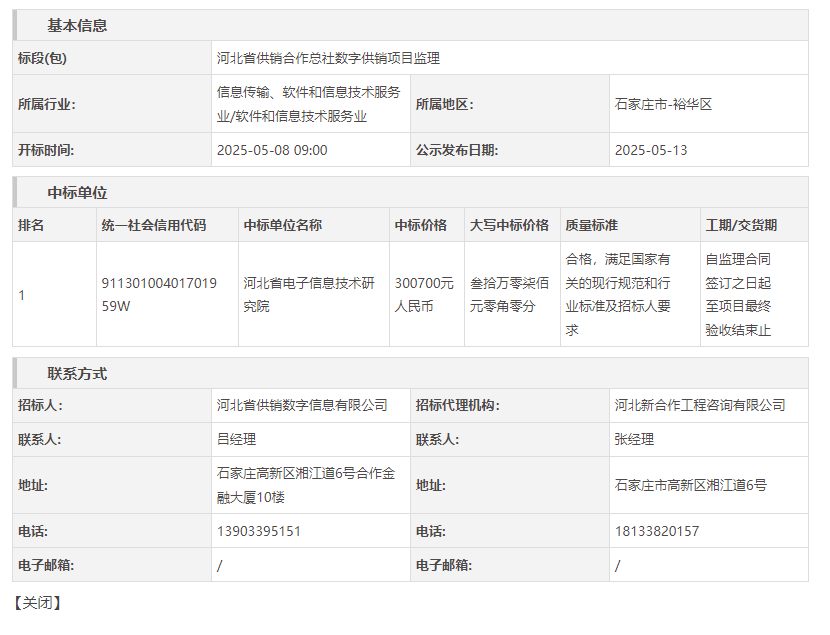Select credit code 91130100401701959W

click(x=159, y=295)
